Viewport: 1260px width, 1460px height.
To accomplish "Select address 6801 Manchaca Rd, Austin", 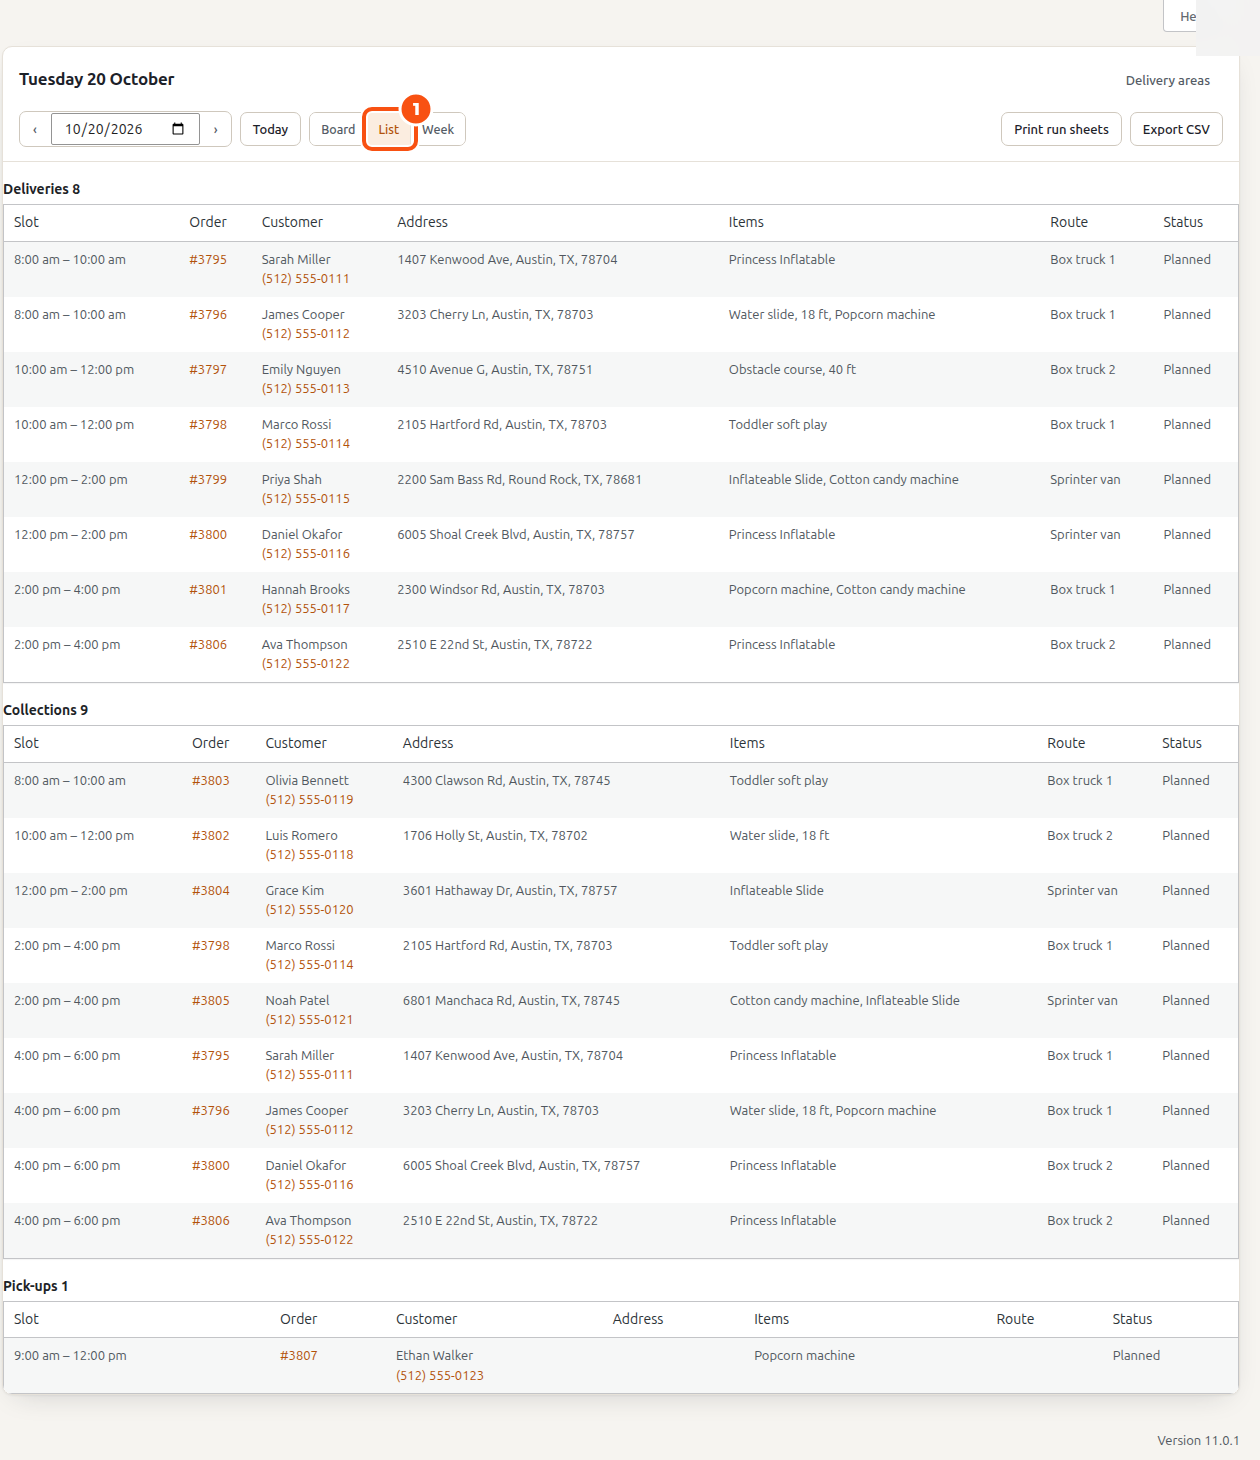I will (511, 1000).
